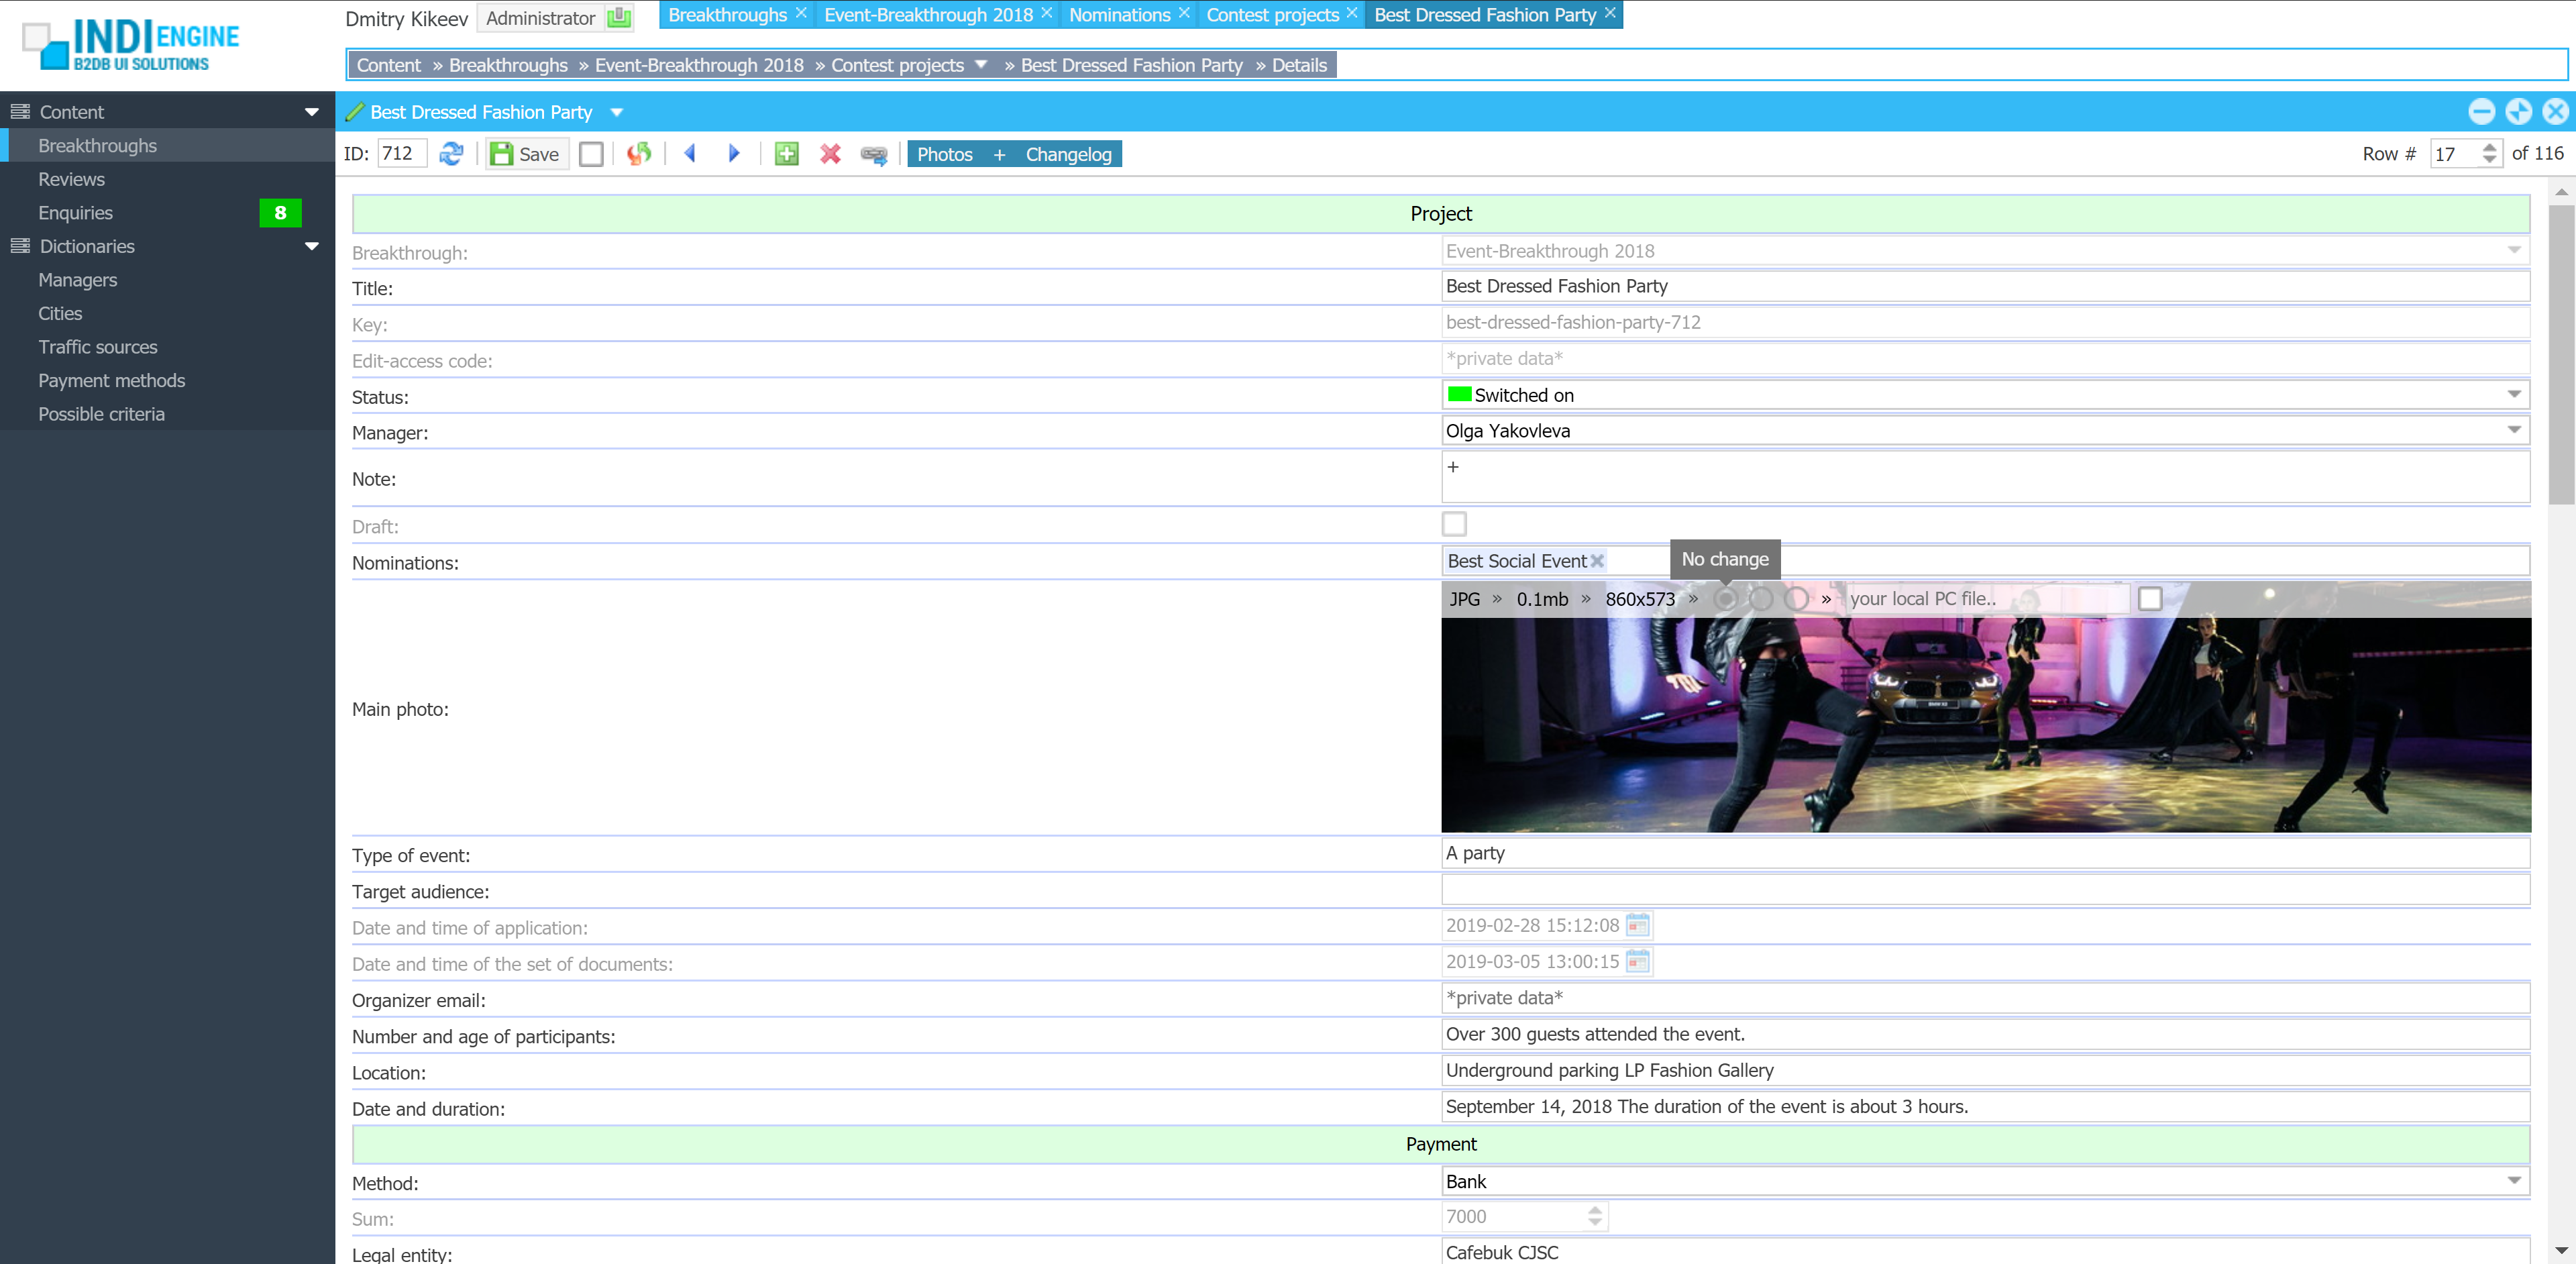Click the blue refresh icon beside ID

coord(451,154)
